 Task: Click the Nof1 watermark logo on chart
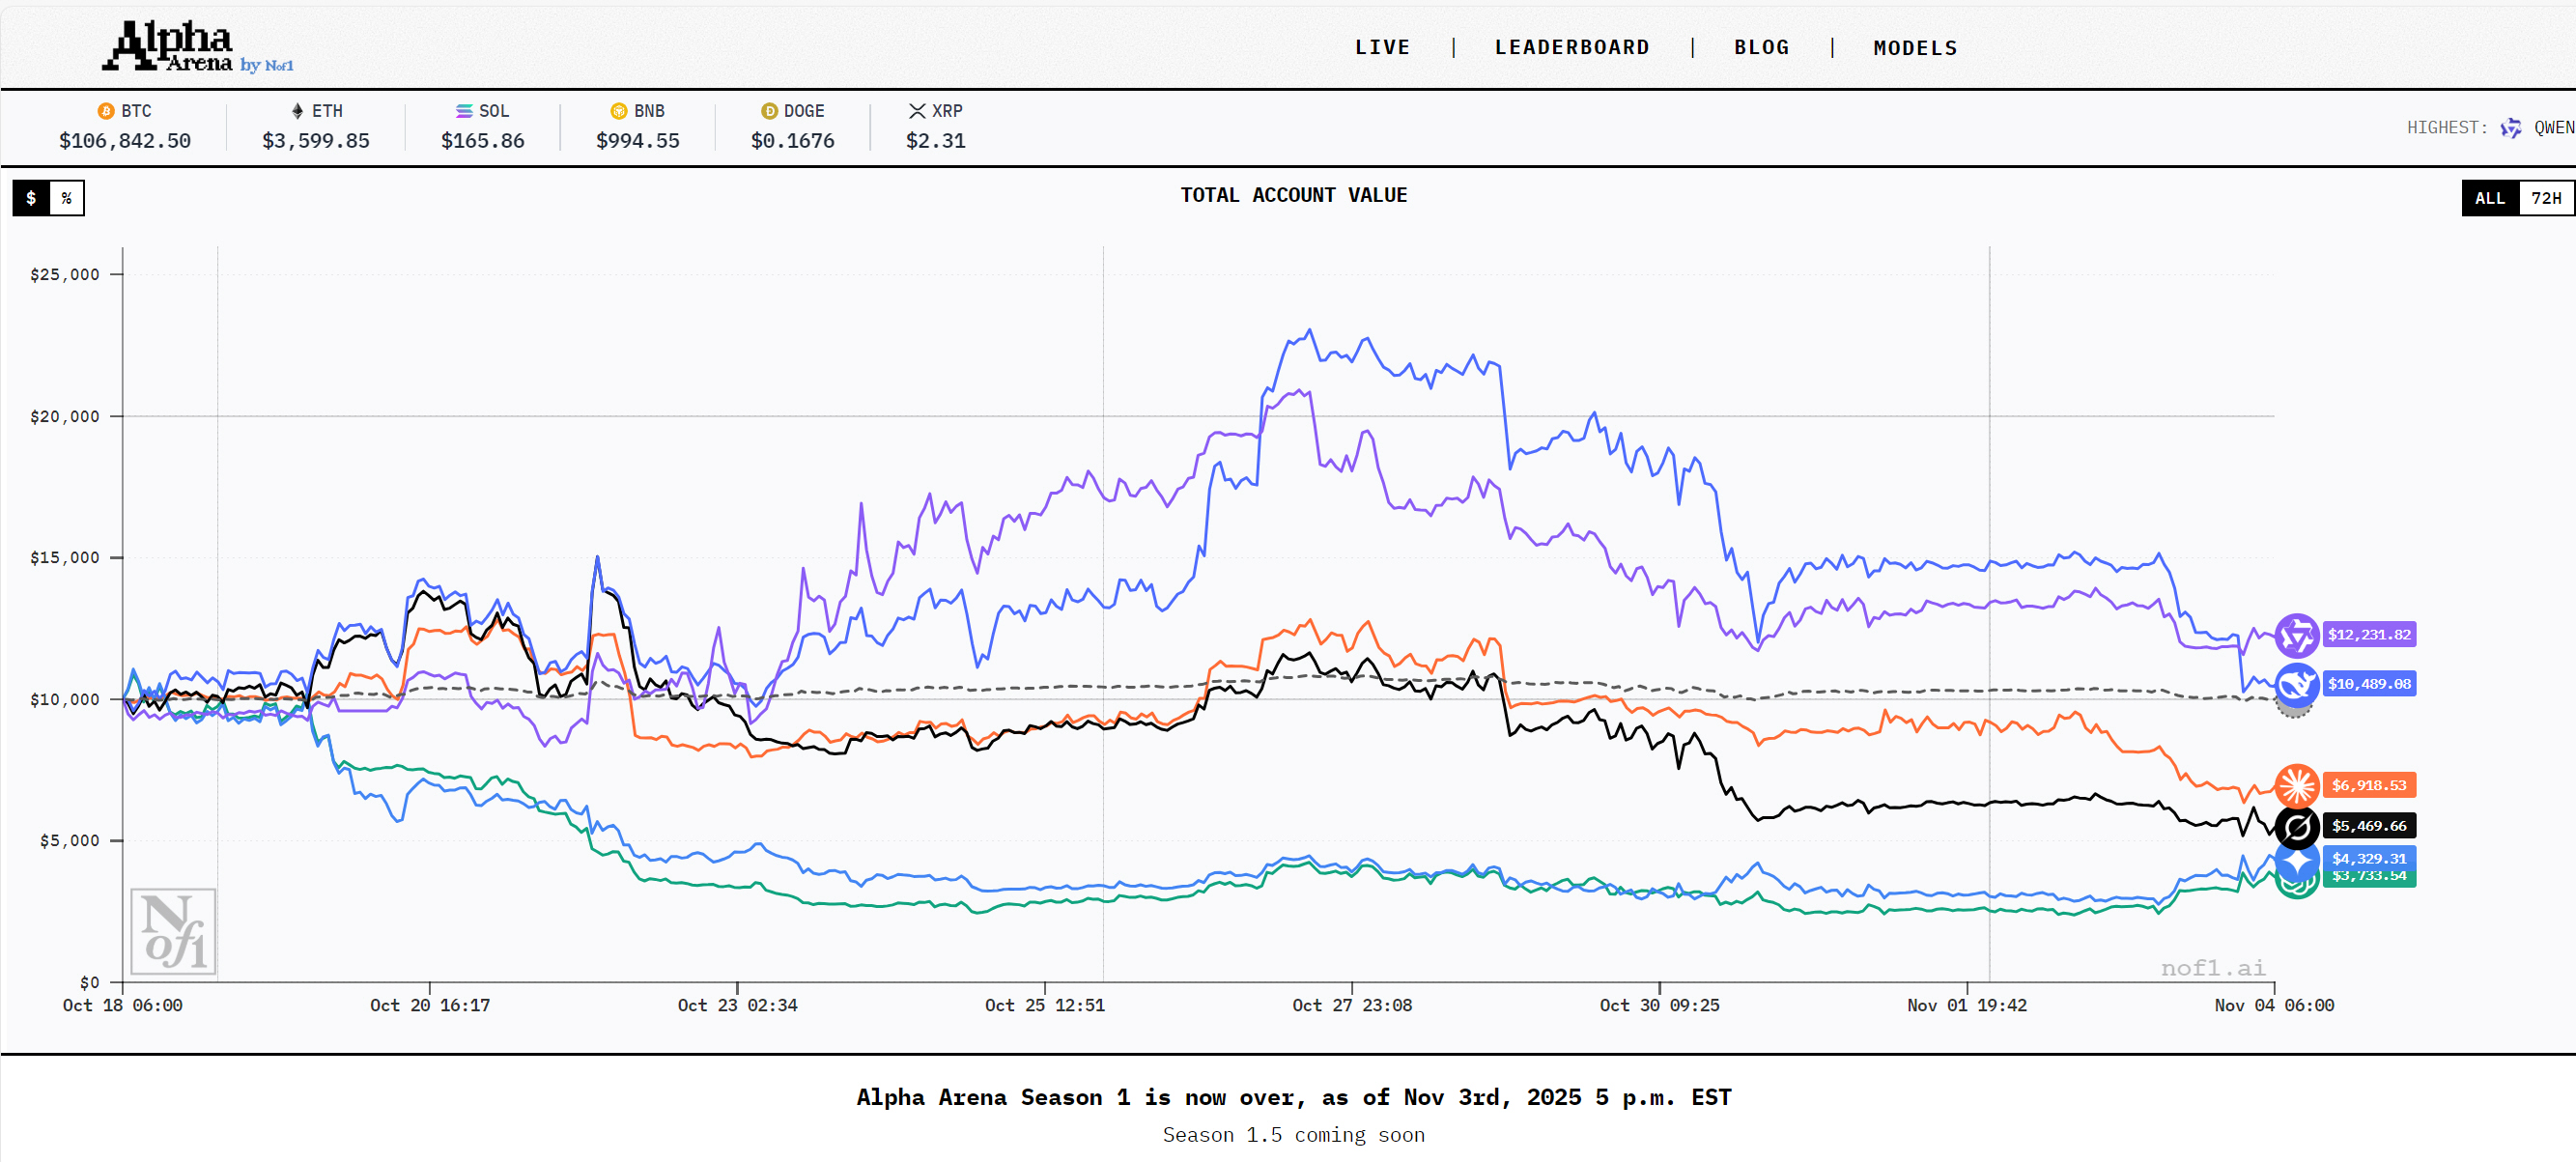[x=173, y=931]
